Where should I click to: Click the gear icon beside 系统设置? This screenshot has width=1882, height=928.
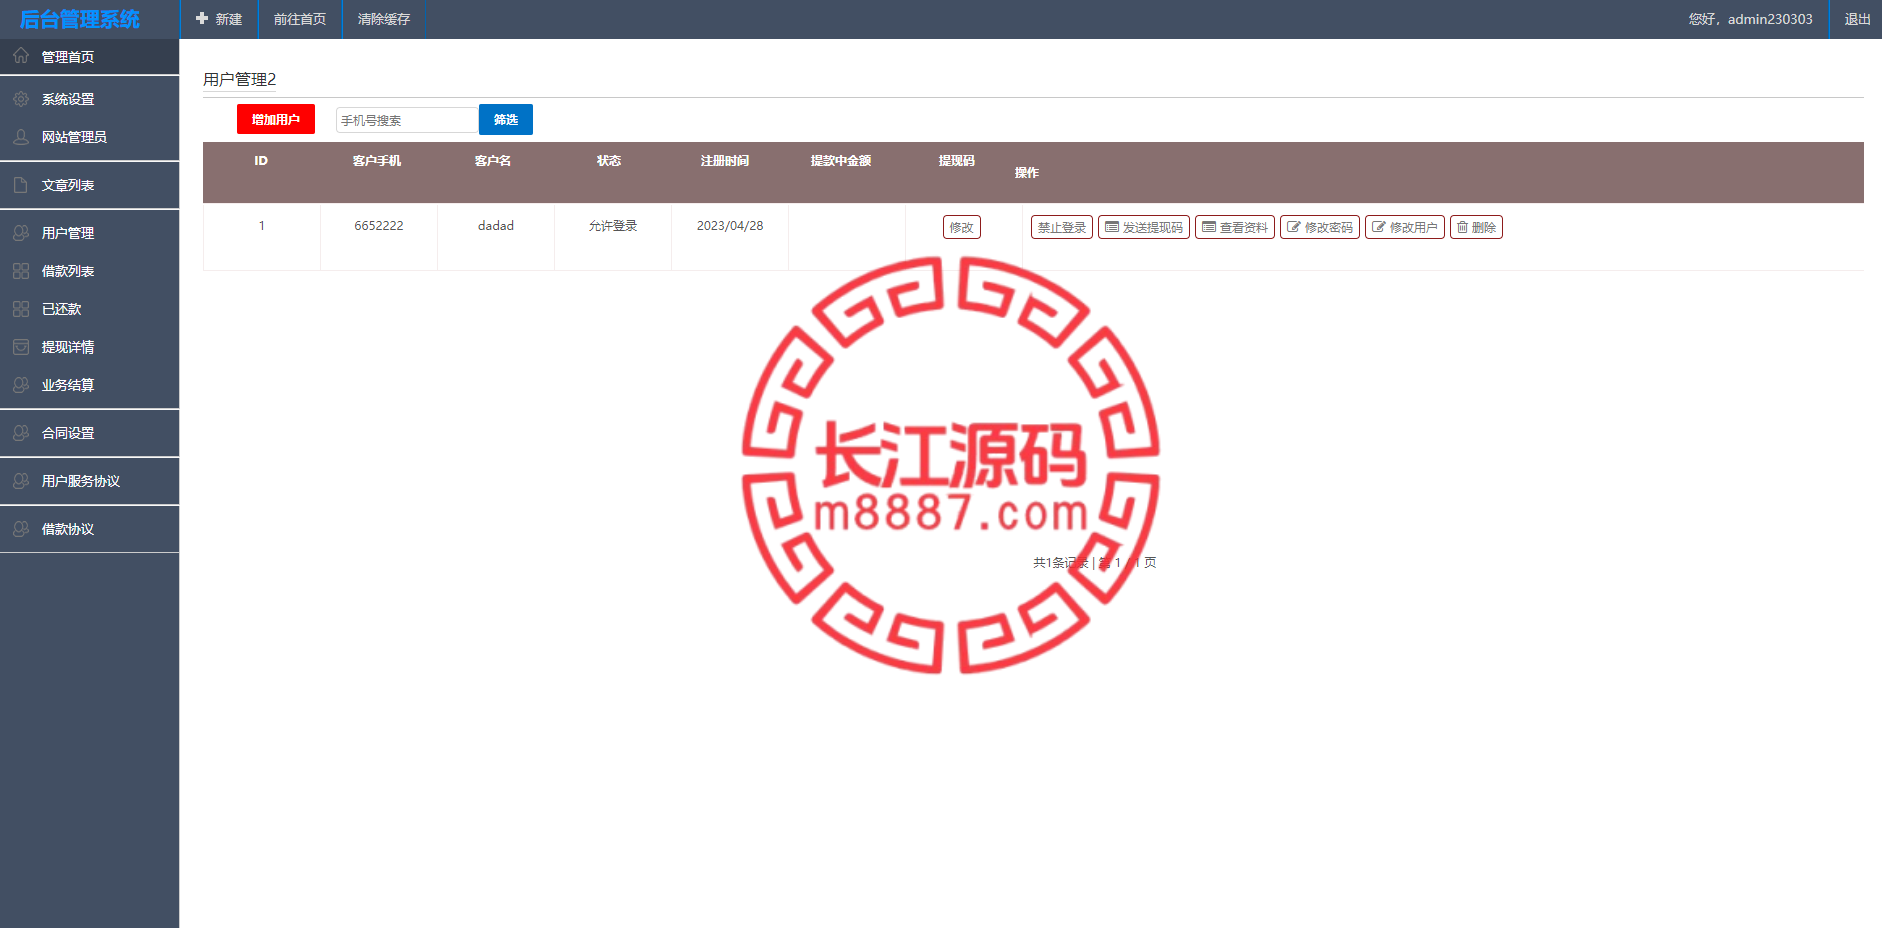[x=21, y=99]
